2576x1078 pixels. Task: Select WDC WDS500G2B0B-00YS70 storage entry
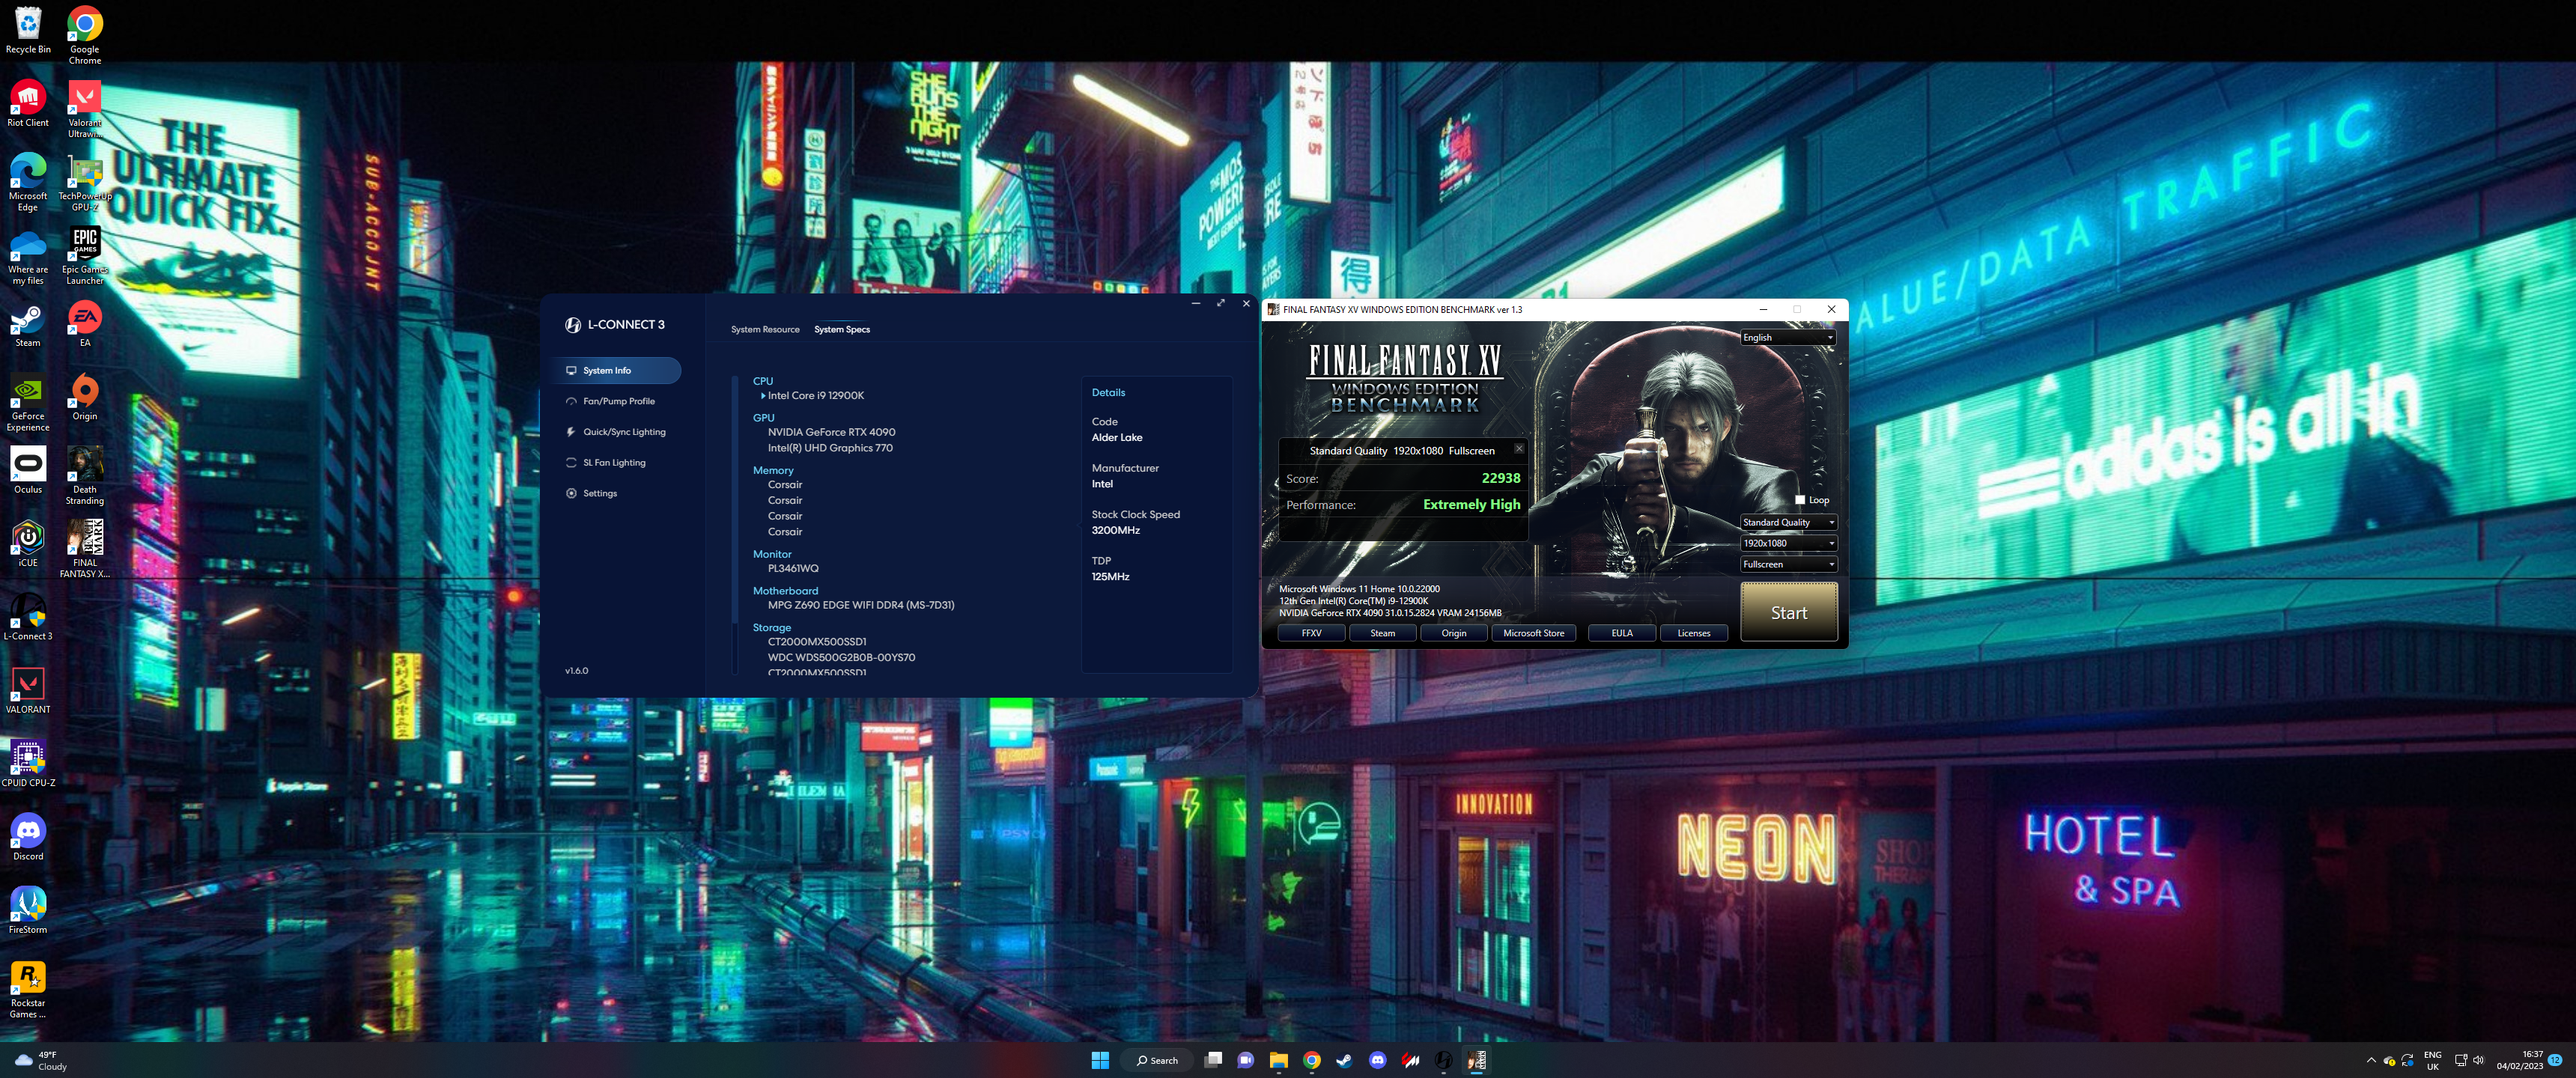(x=841, y=658)
